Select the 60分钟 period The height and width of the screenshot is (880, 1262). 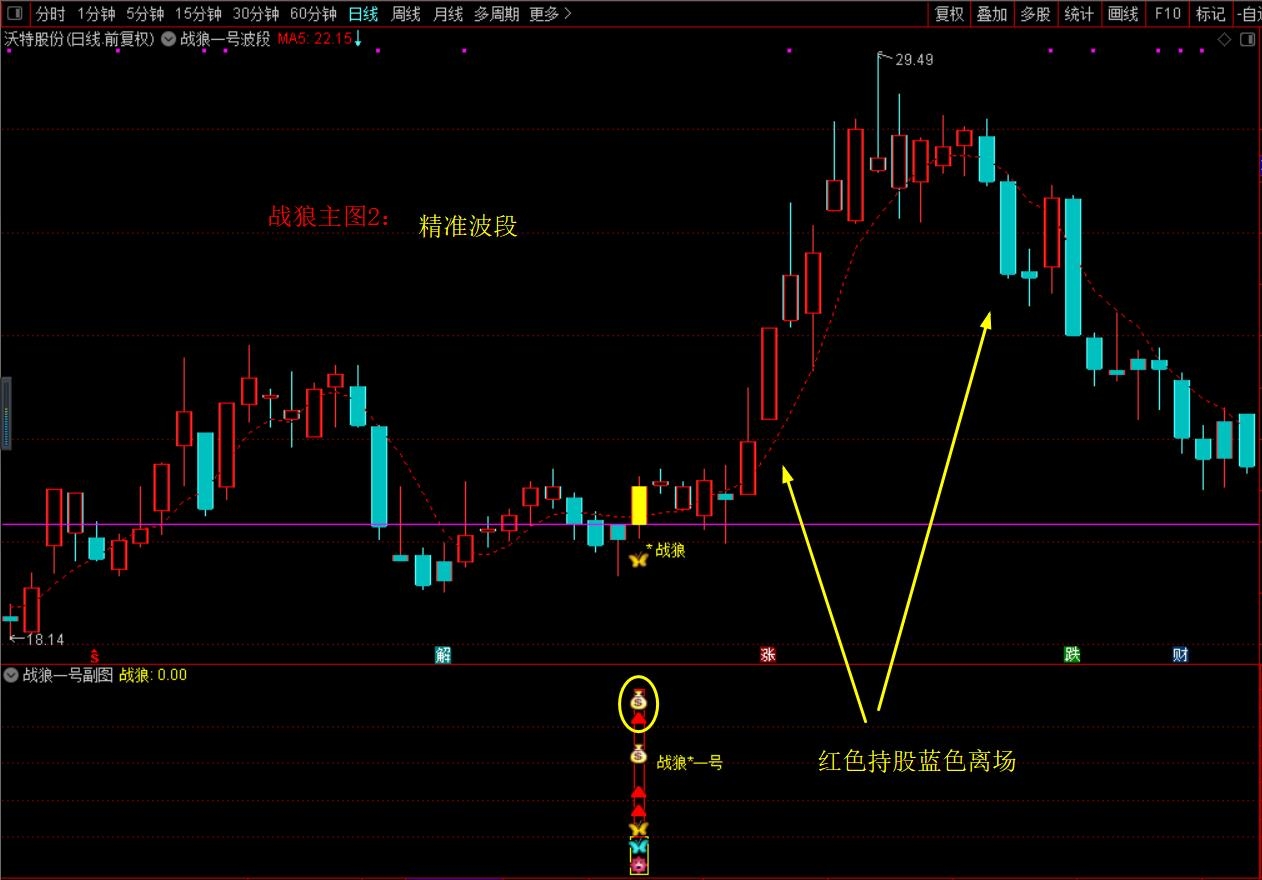[313, 14]
